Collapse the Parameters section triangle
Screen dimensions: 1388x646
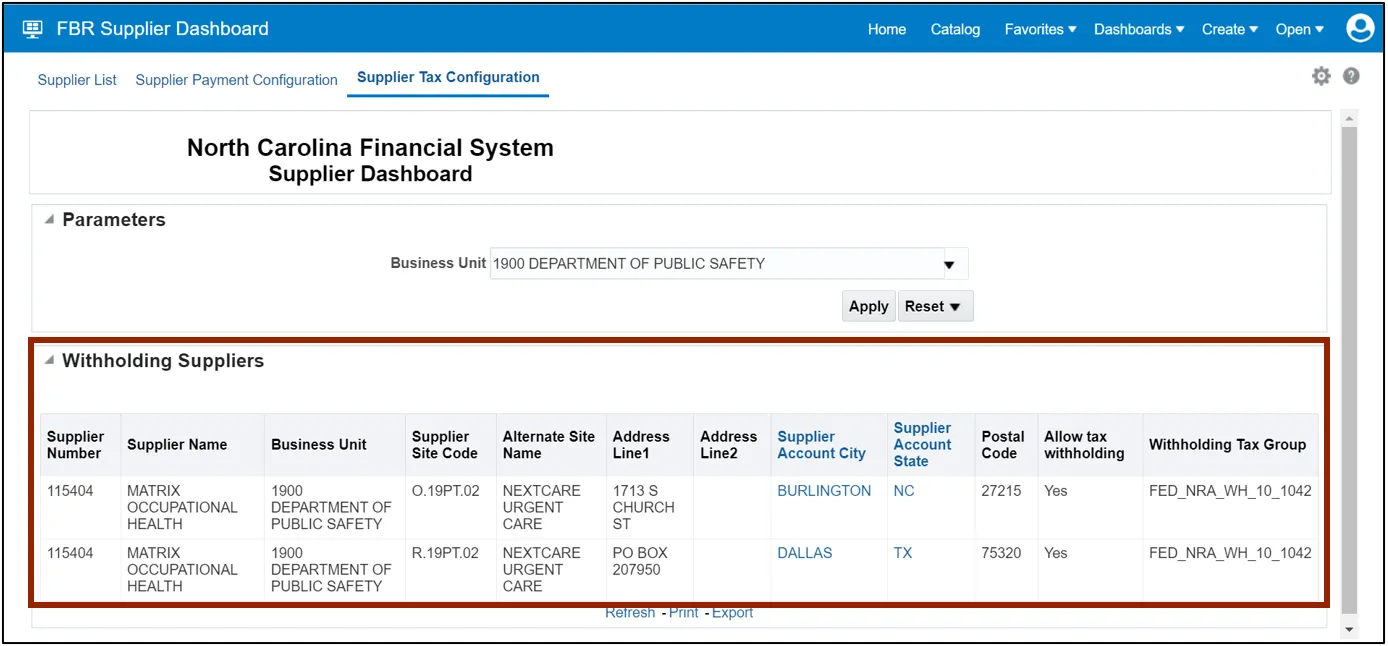(49, 220)
